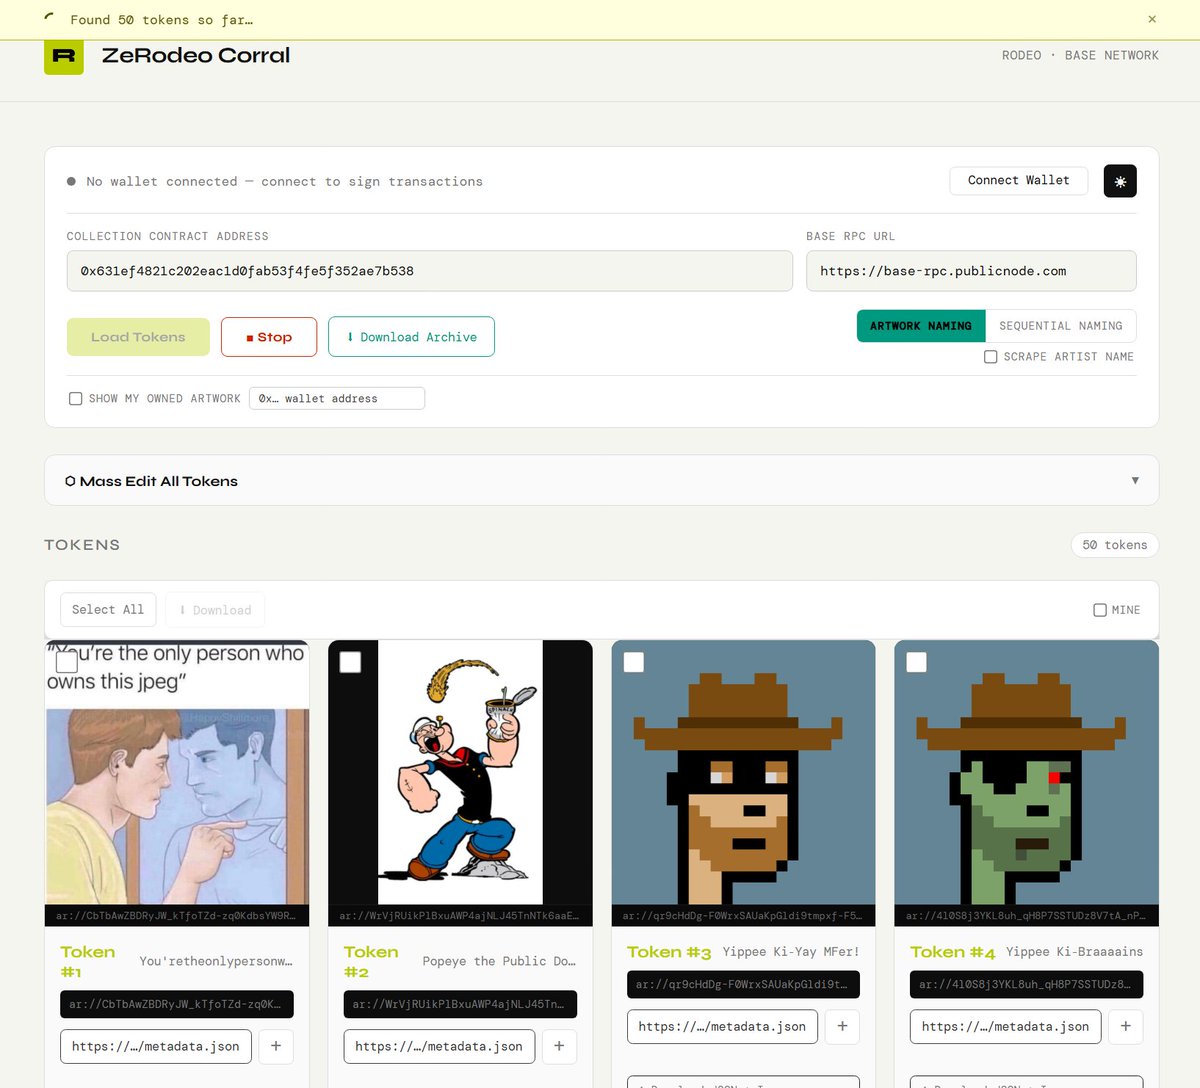Click the plus button on Token #1

point(276,1046)
